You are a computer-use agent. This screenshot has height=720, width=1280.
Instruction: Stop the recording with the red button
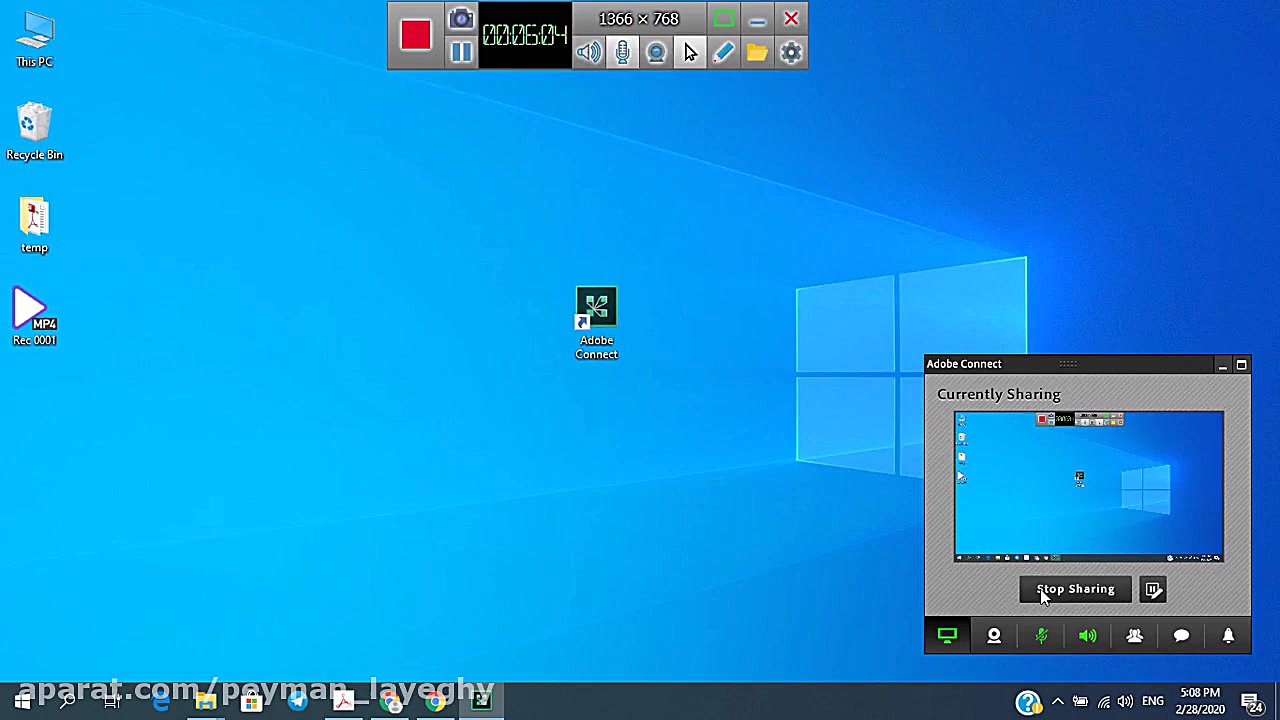416,36
